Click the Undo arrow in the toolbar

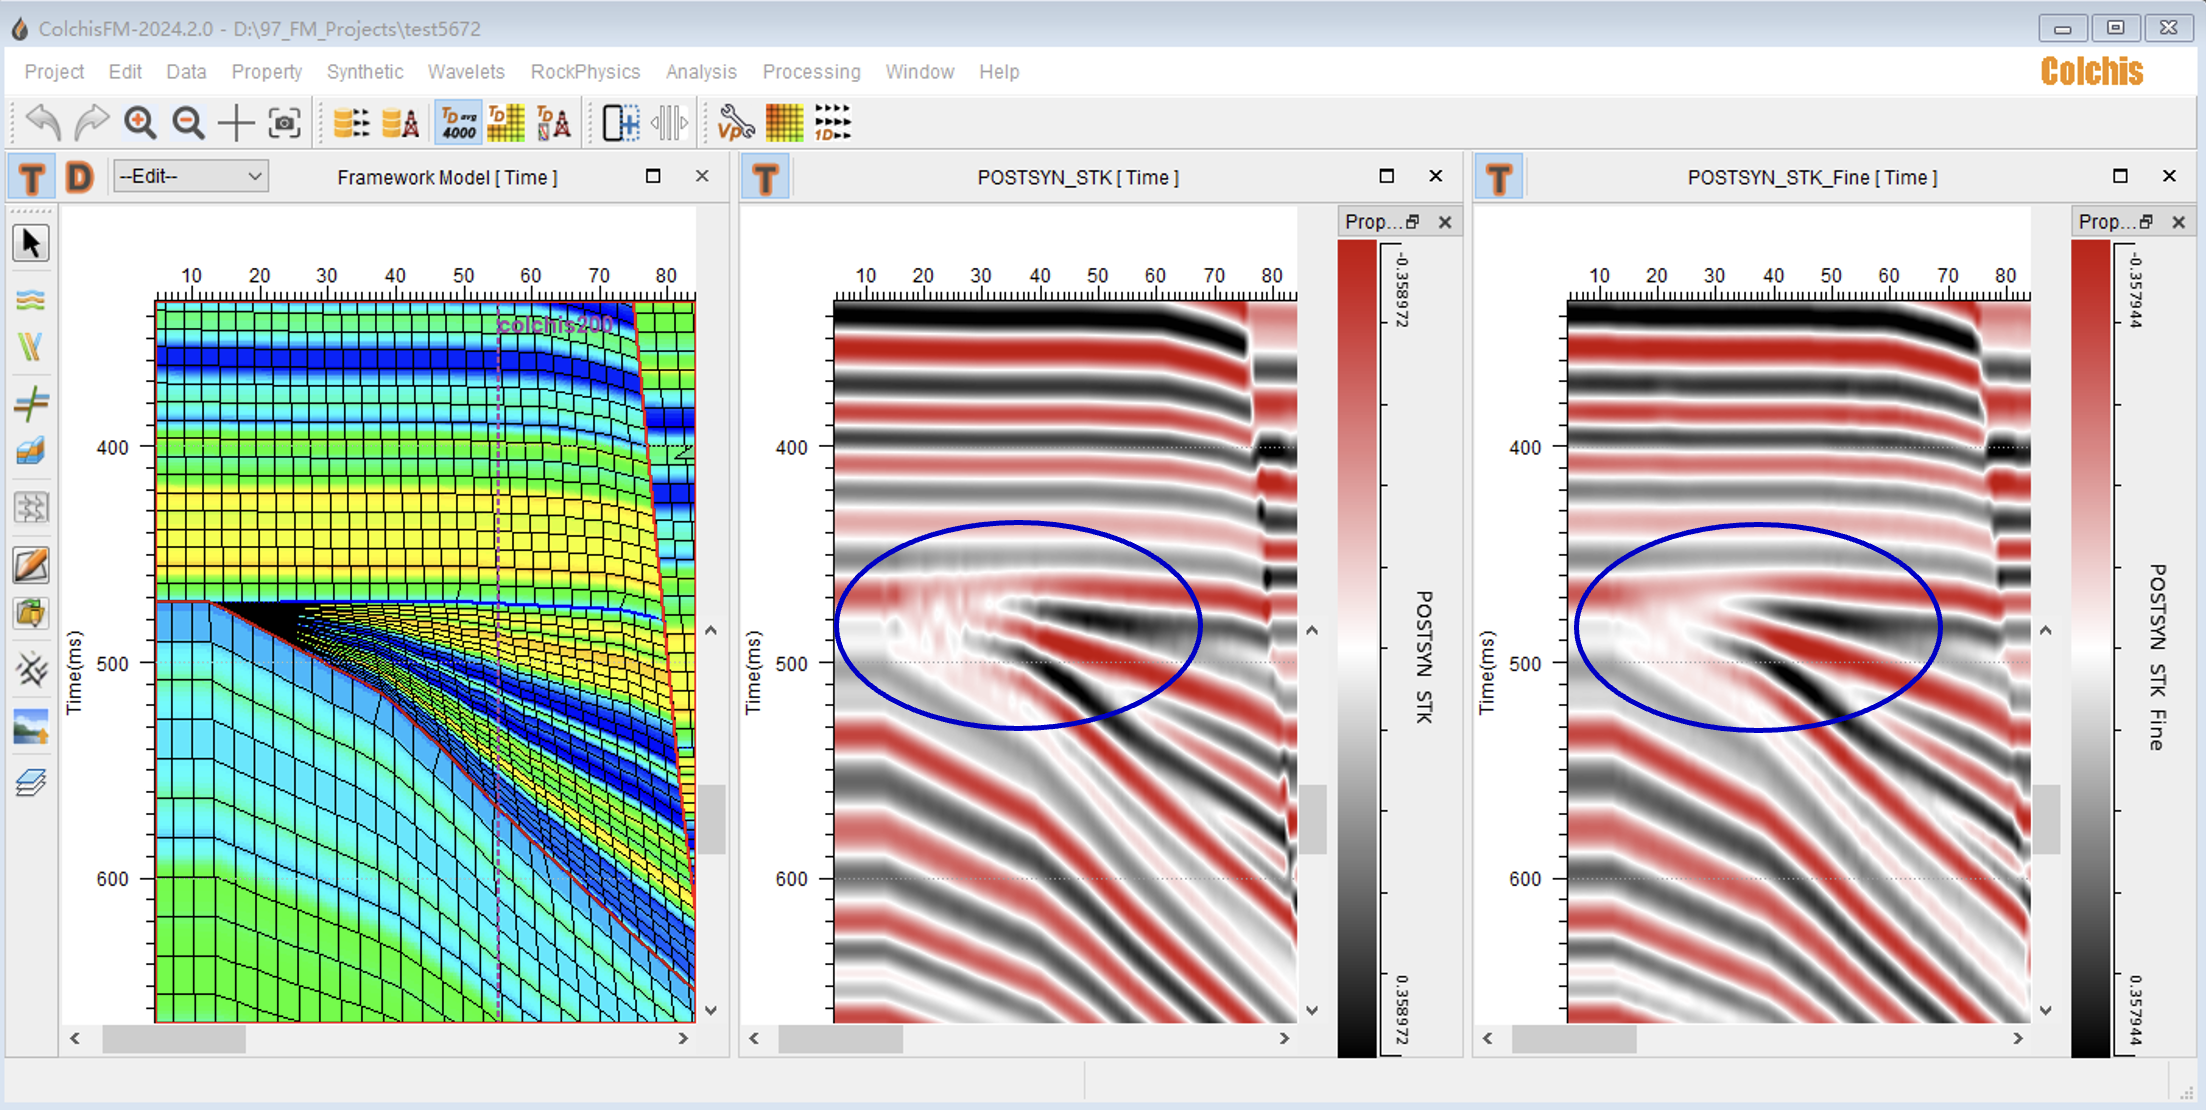click(43, 123)
